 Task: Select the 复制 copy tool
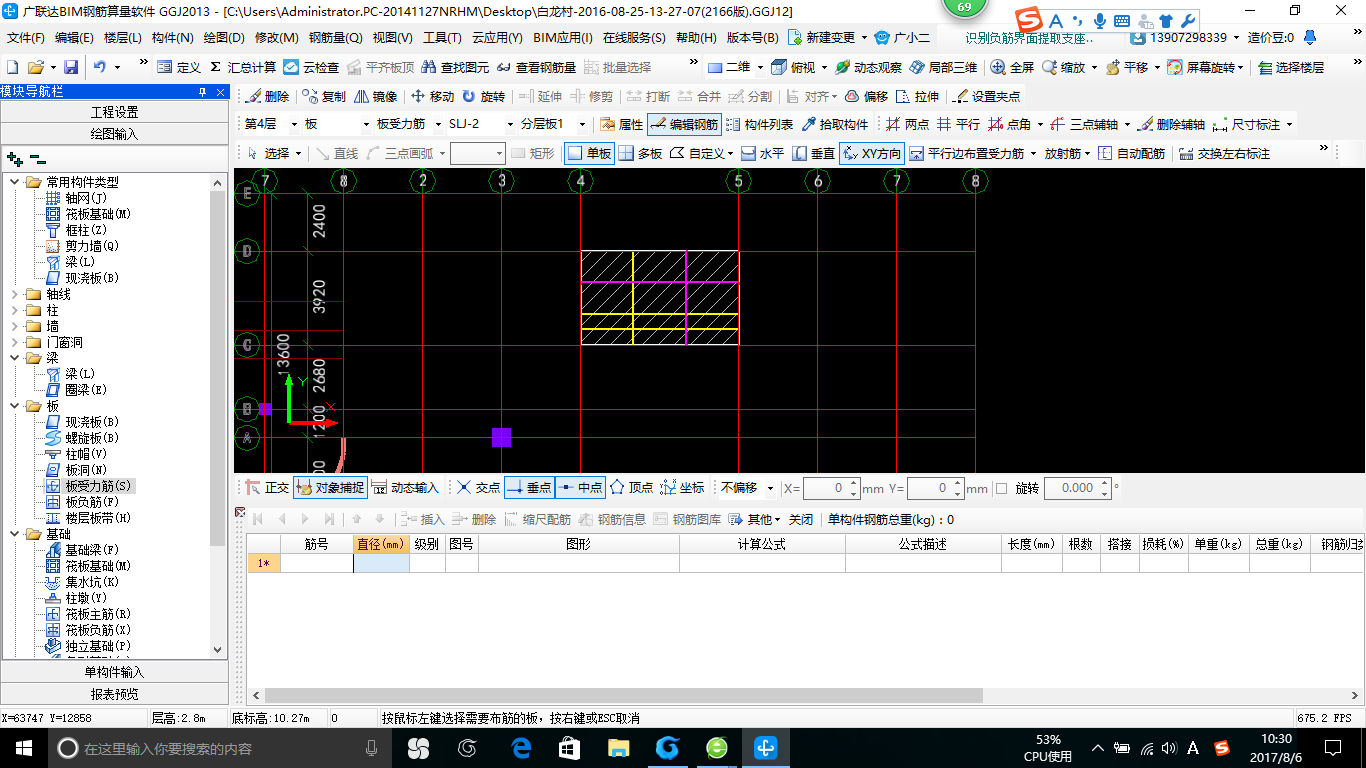pyautogui.click(x=324, y=97)
